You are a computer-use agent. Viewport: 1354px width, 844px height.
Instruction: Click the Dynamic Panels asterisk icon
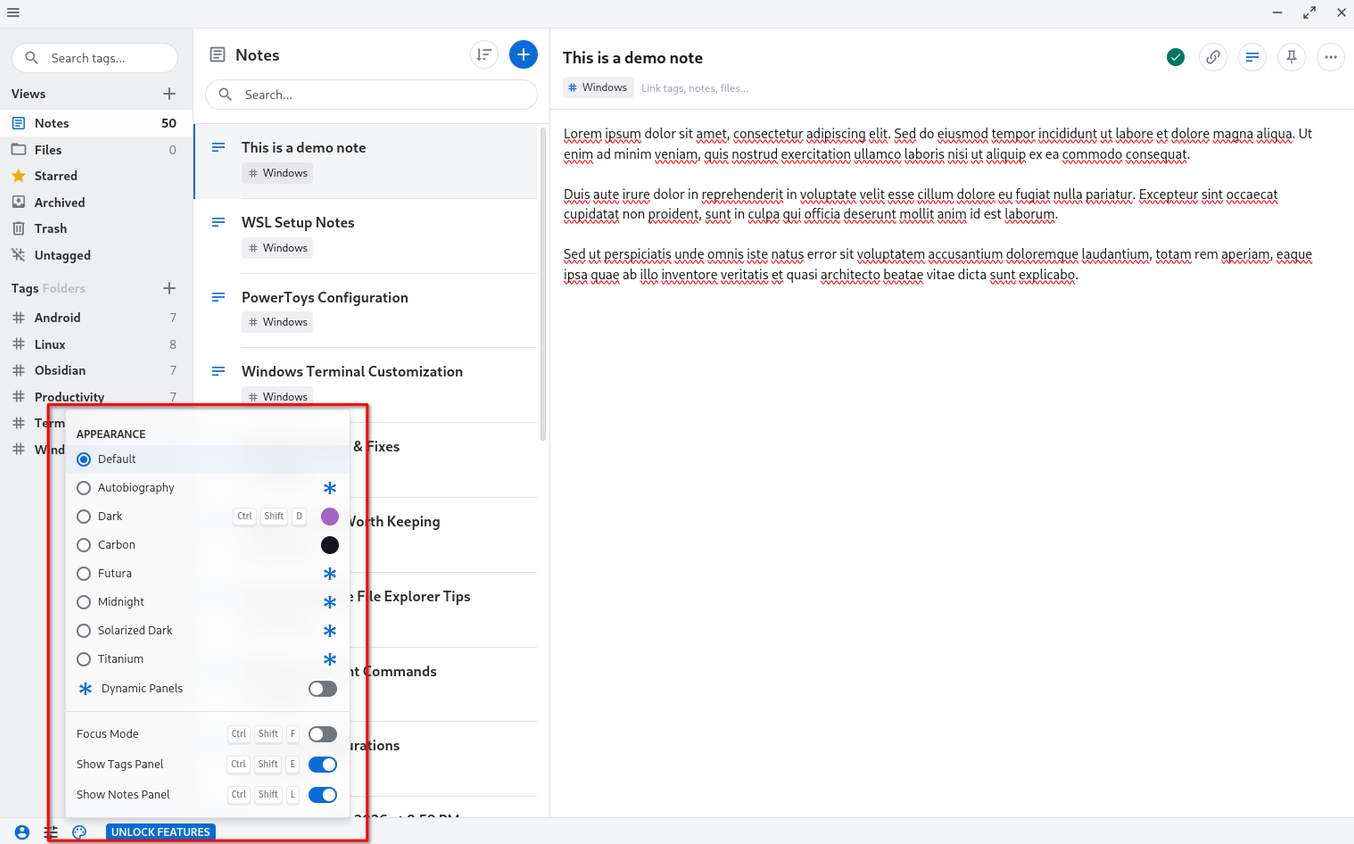85,689
